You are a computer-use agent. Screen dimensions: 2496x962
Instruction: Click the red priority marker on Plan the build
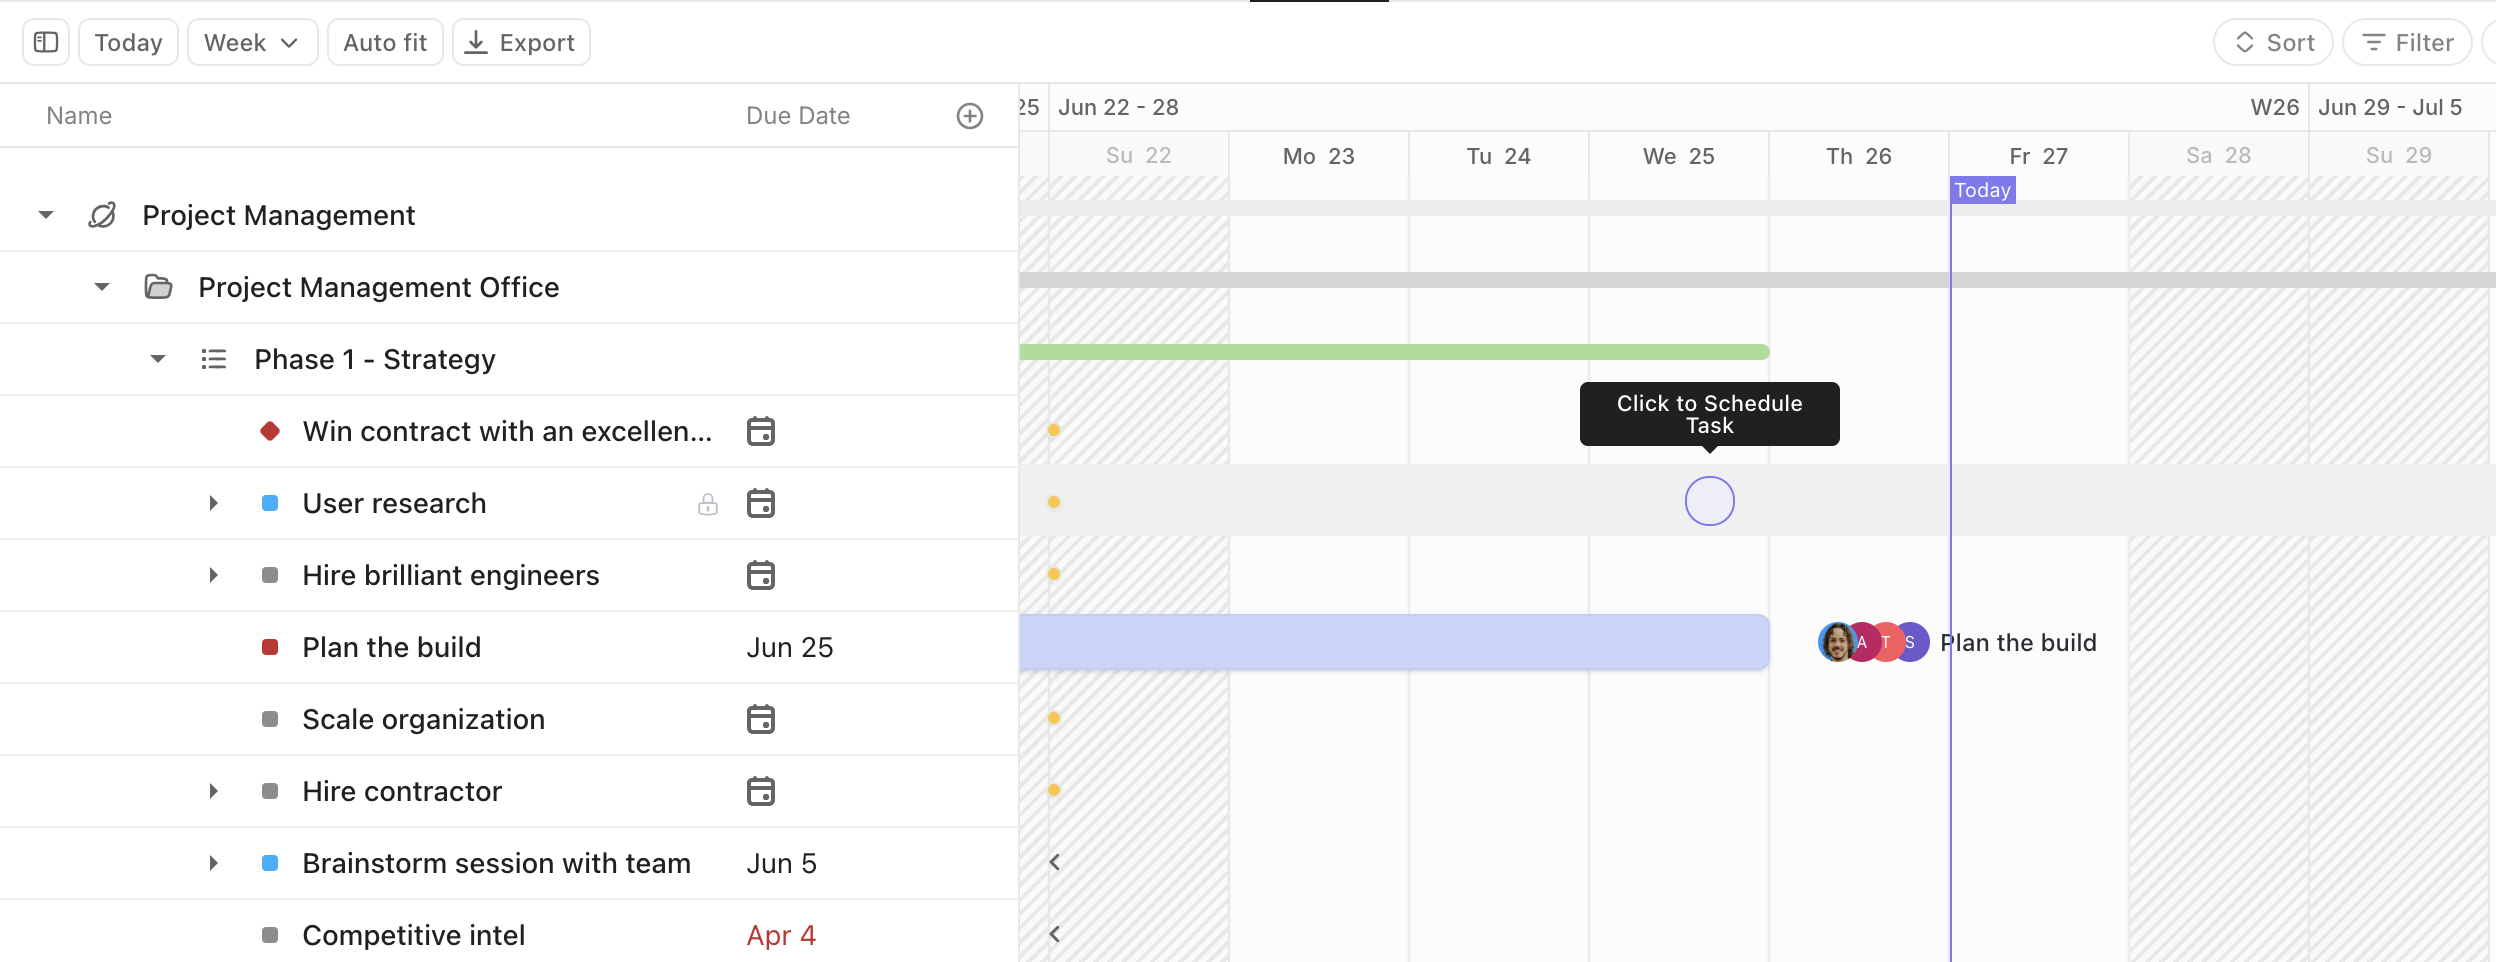pos(269,647)
